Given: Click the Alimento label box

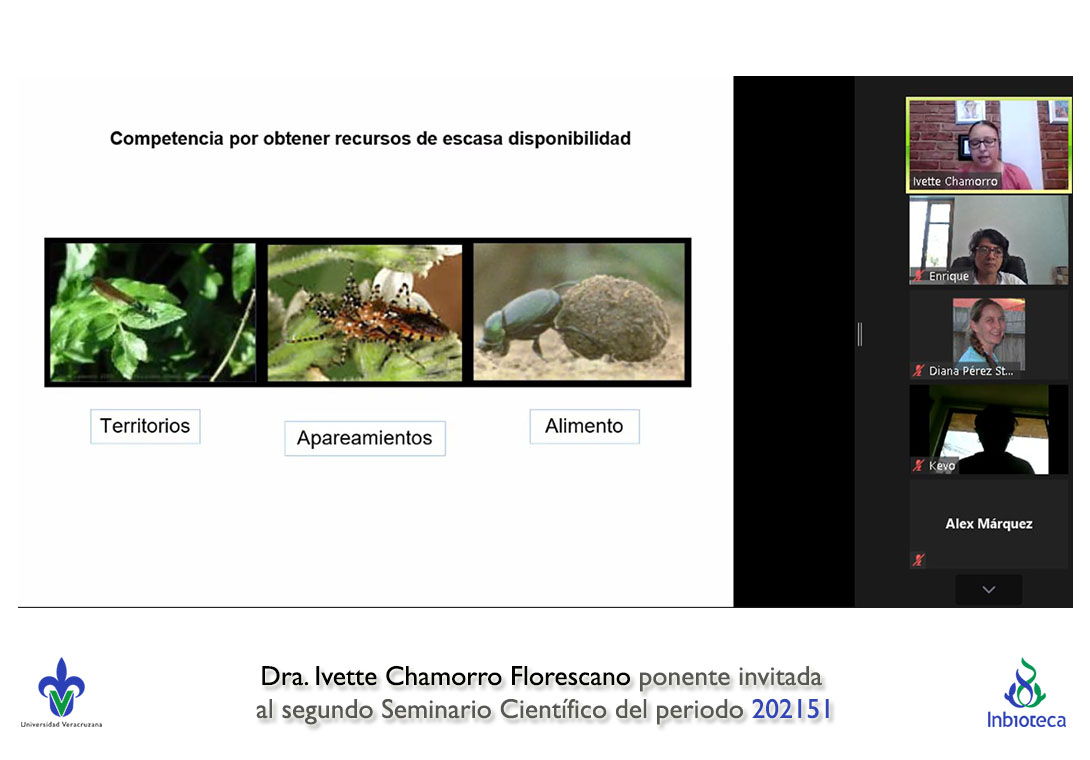Looking at the screenshot, I should click(x=584, y=426).
